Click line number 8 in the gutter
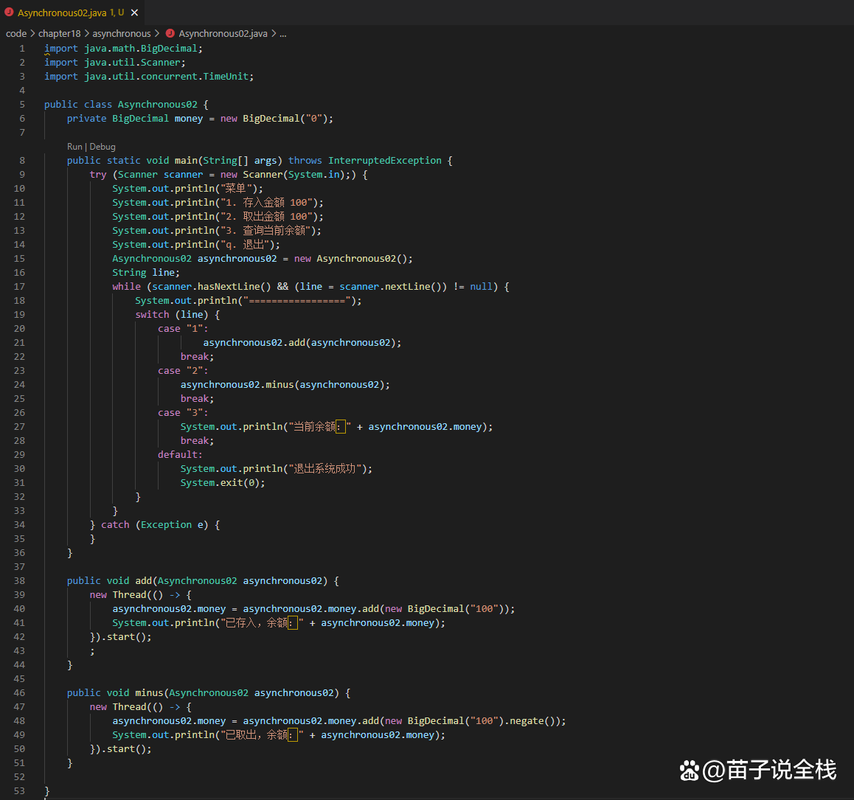Viewport: 854px width, 800px height. click(x=22, y=160)
